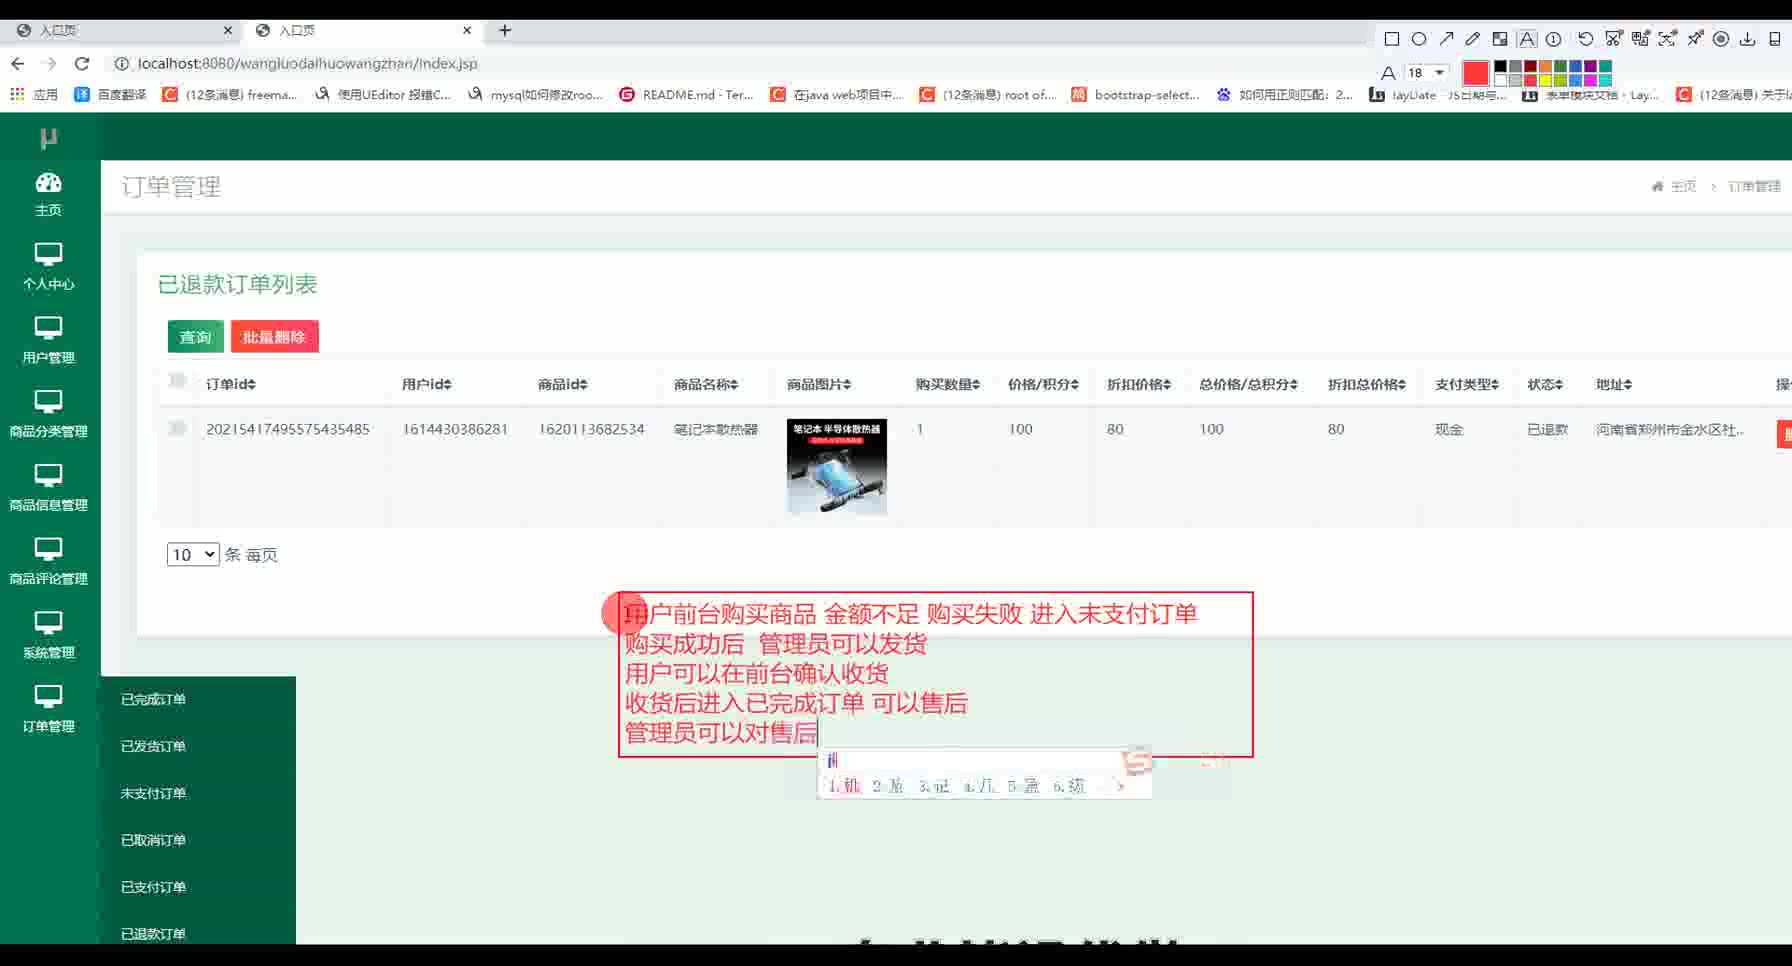The width and height of the screenshot is (1792, 966).
Task: Undo the last annotation
Action: [1586, 39]
